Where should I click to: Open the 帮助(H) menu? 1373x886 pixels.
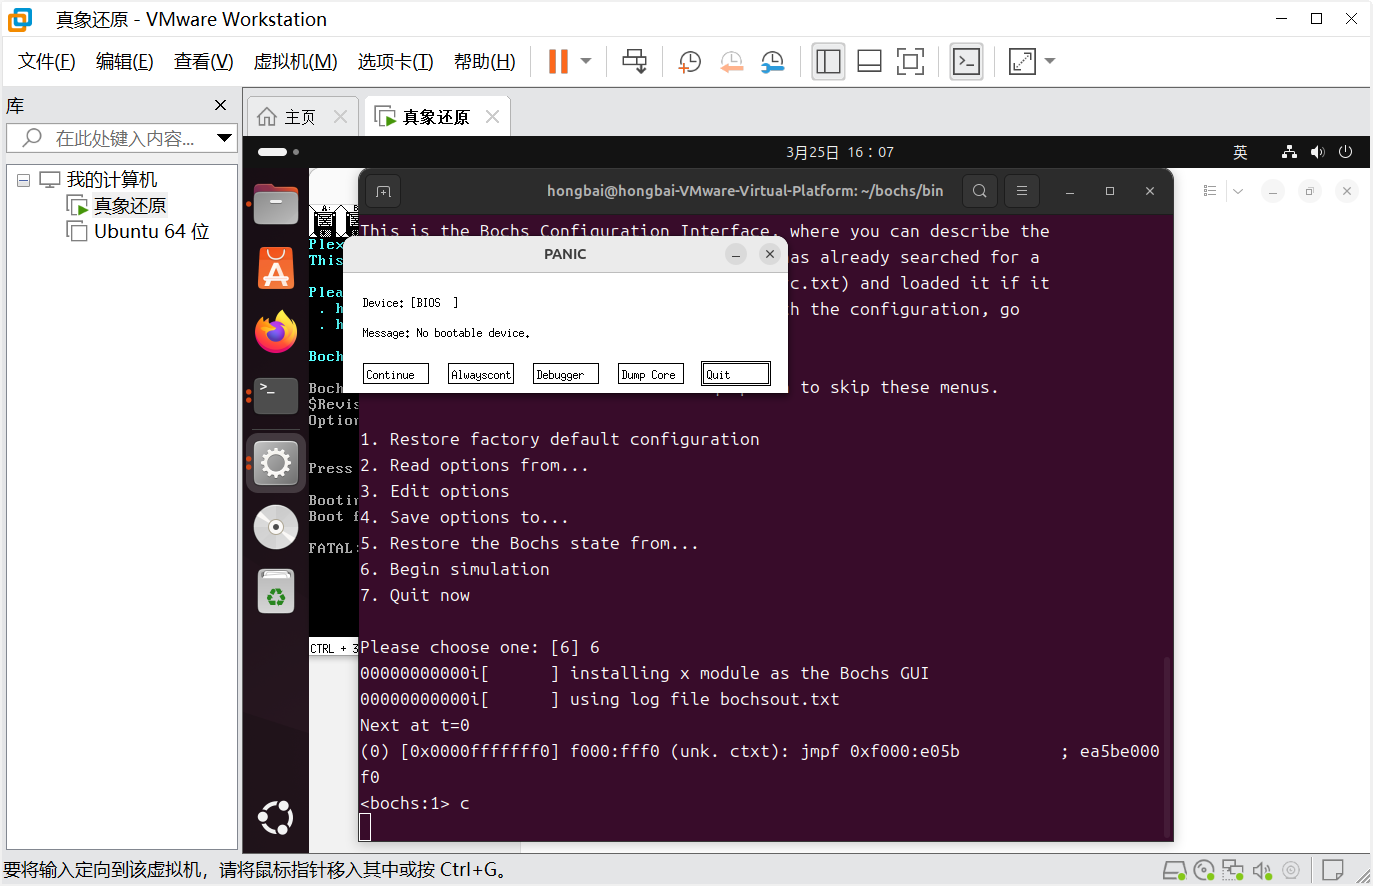tap(485, 61)
